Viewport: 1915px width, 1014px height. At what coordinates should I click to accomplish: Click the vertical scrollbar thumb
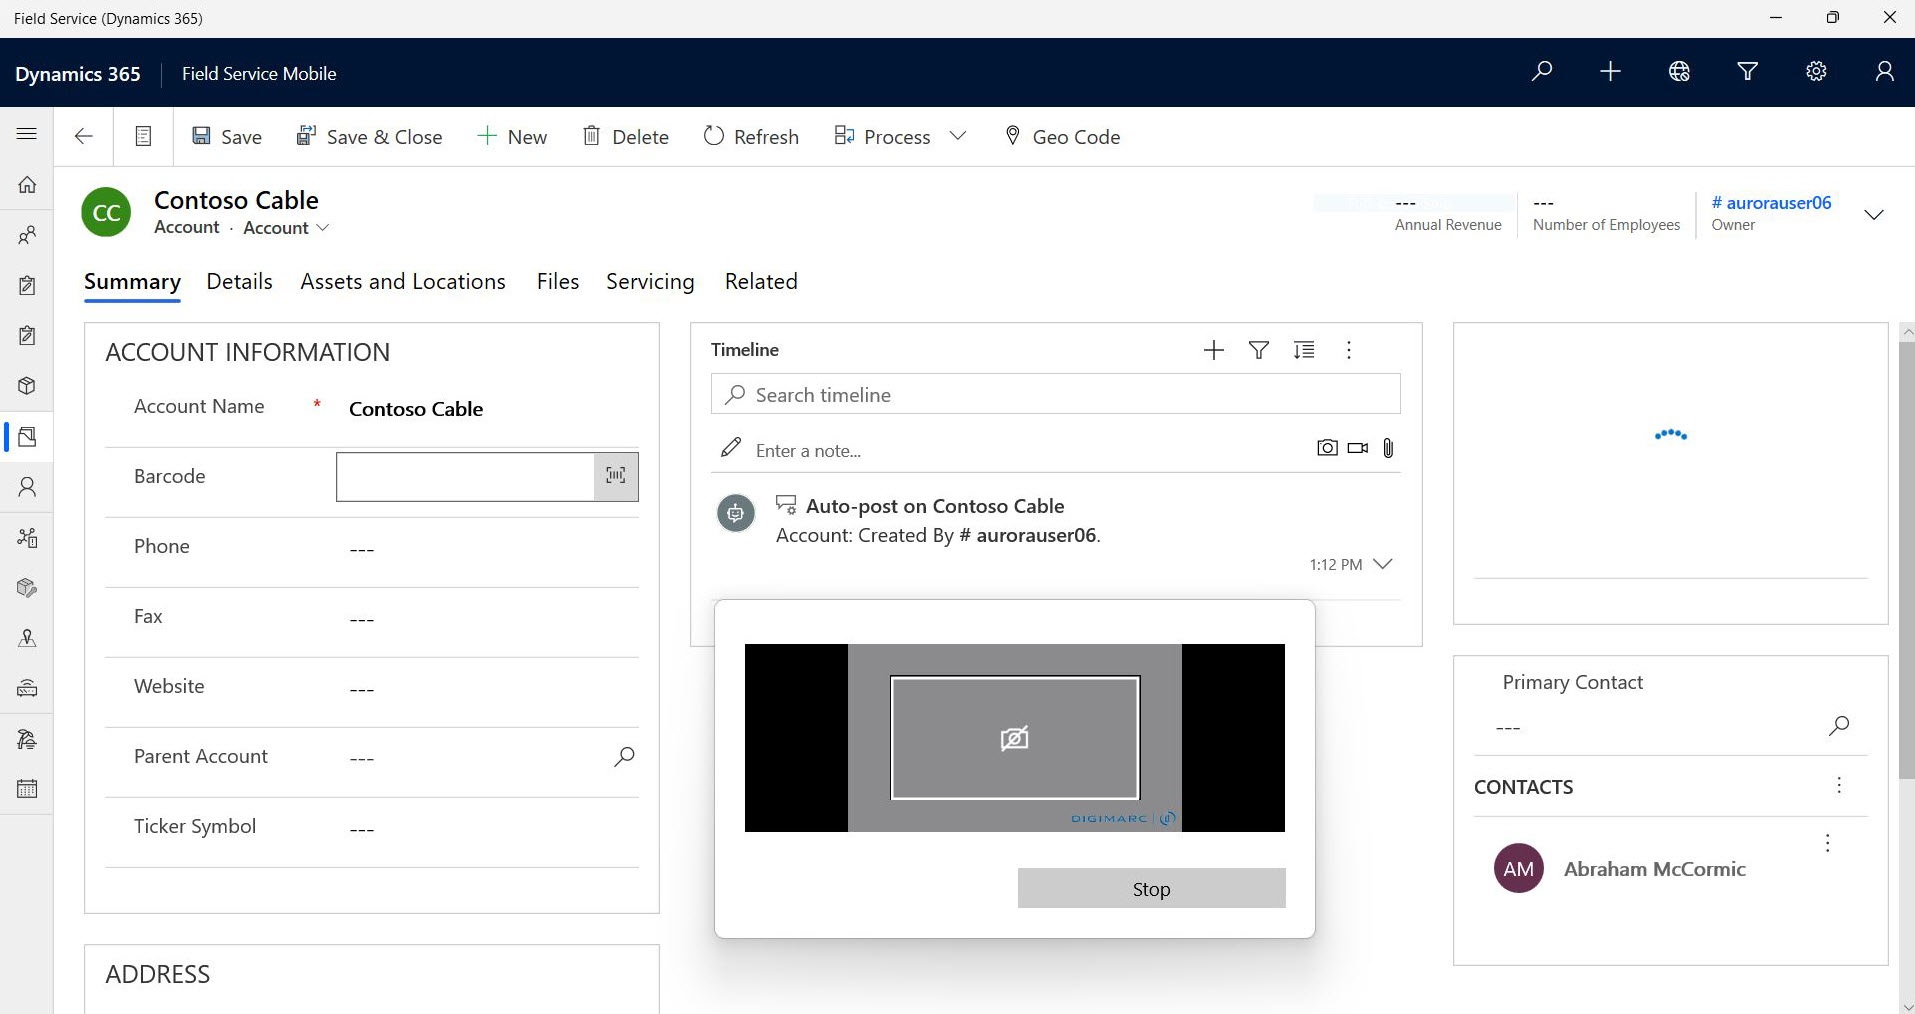1906,560
